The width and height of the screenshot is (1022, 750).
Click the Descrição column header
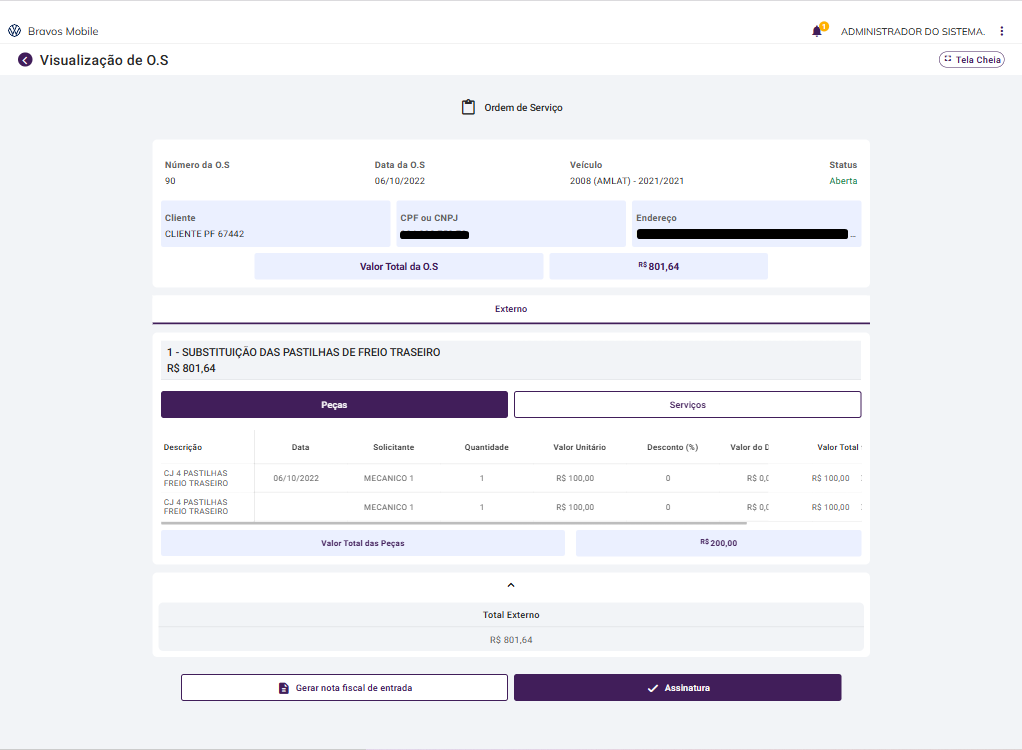[x=183, y=447]
